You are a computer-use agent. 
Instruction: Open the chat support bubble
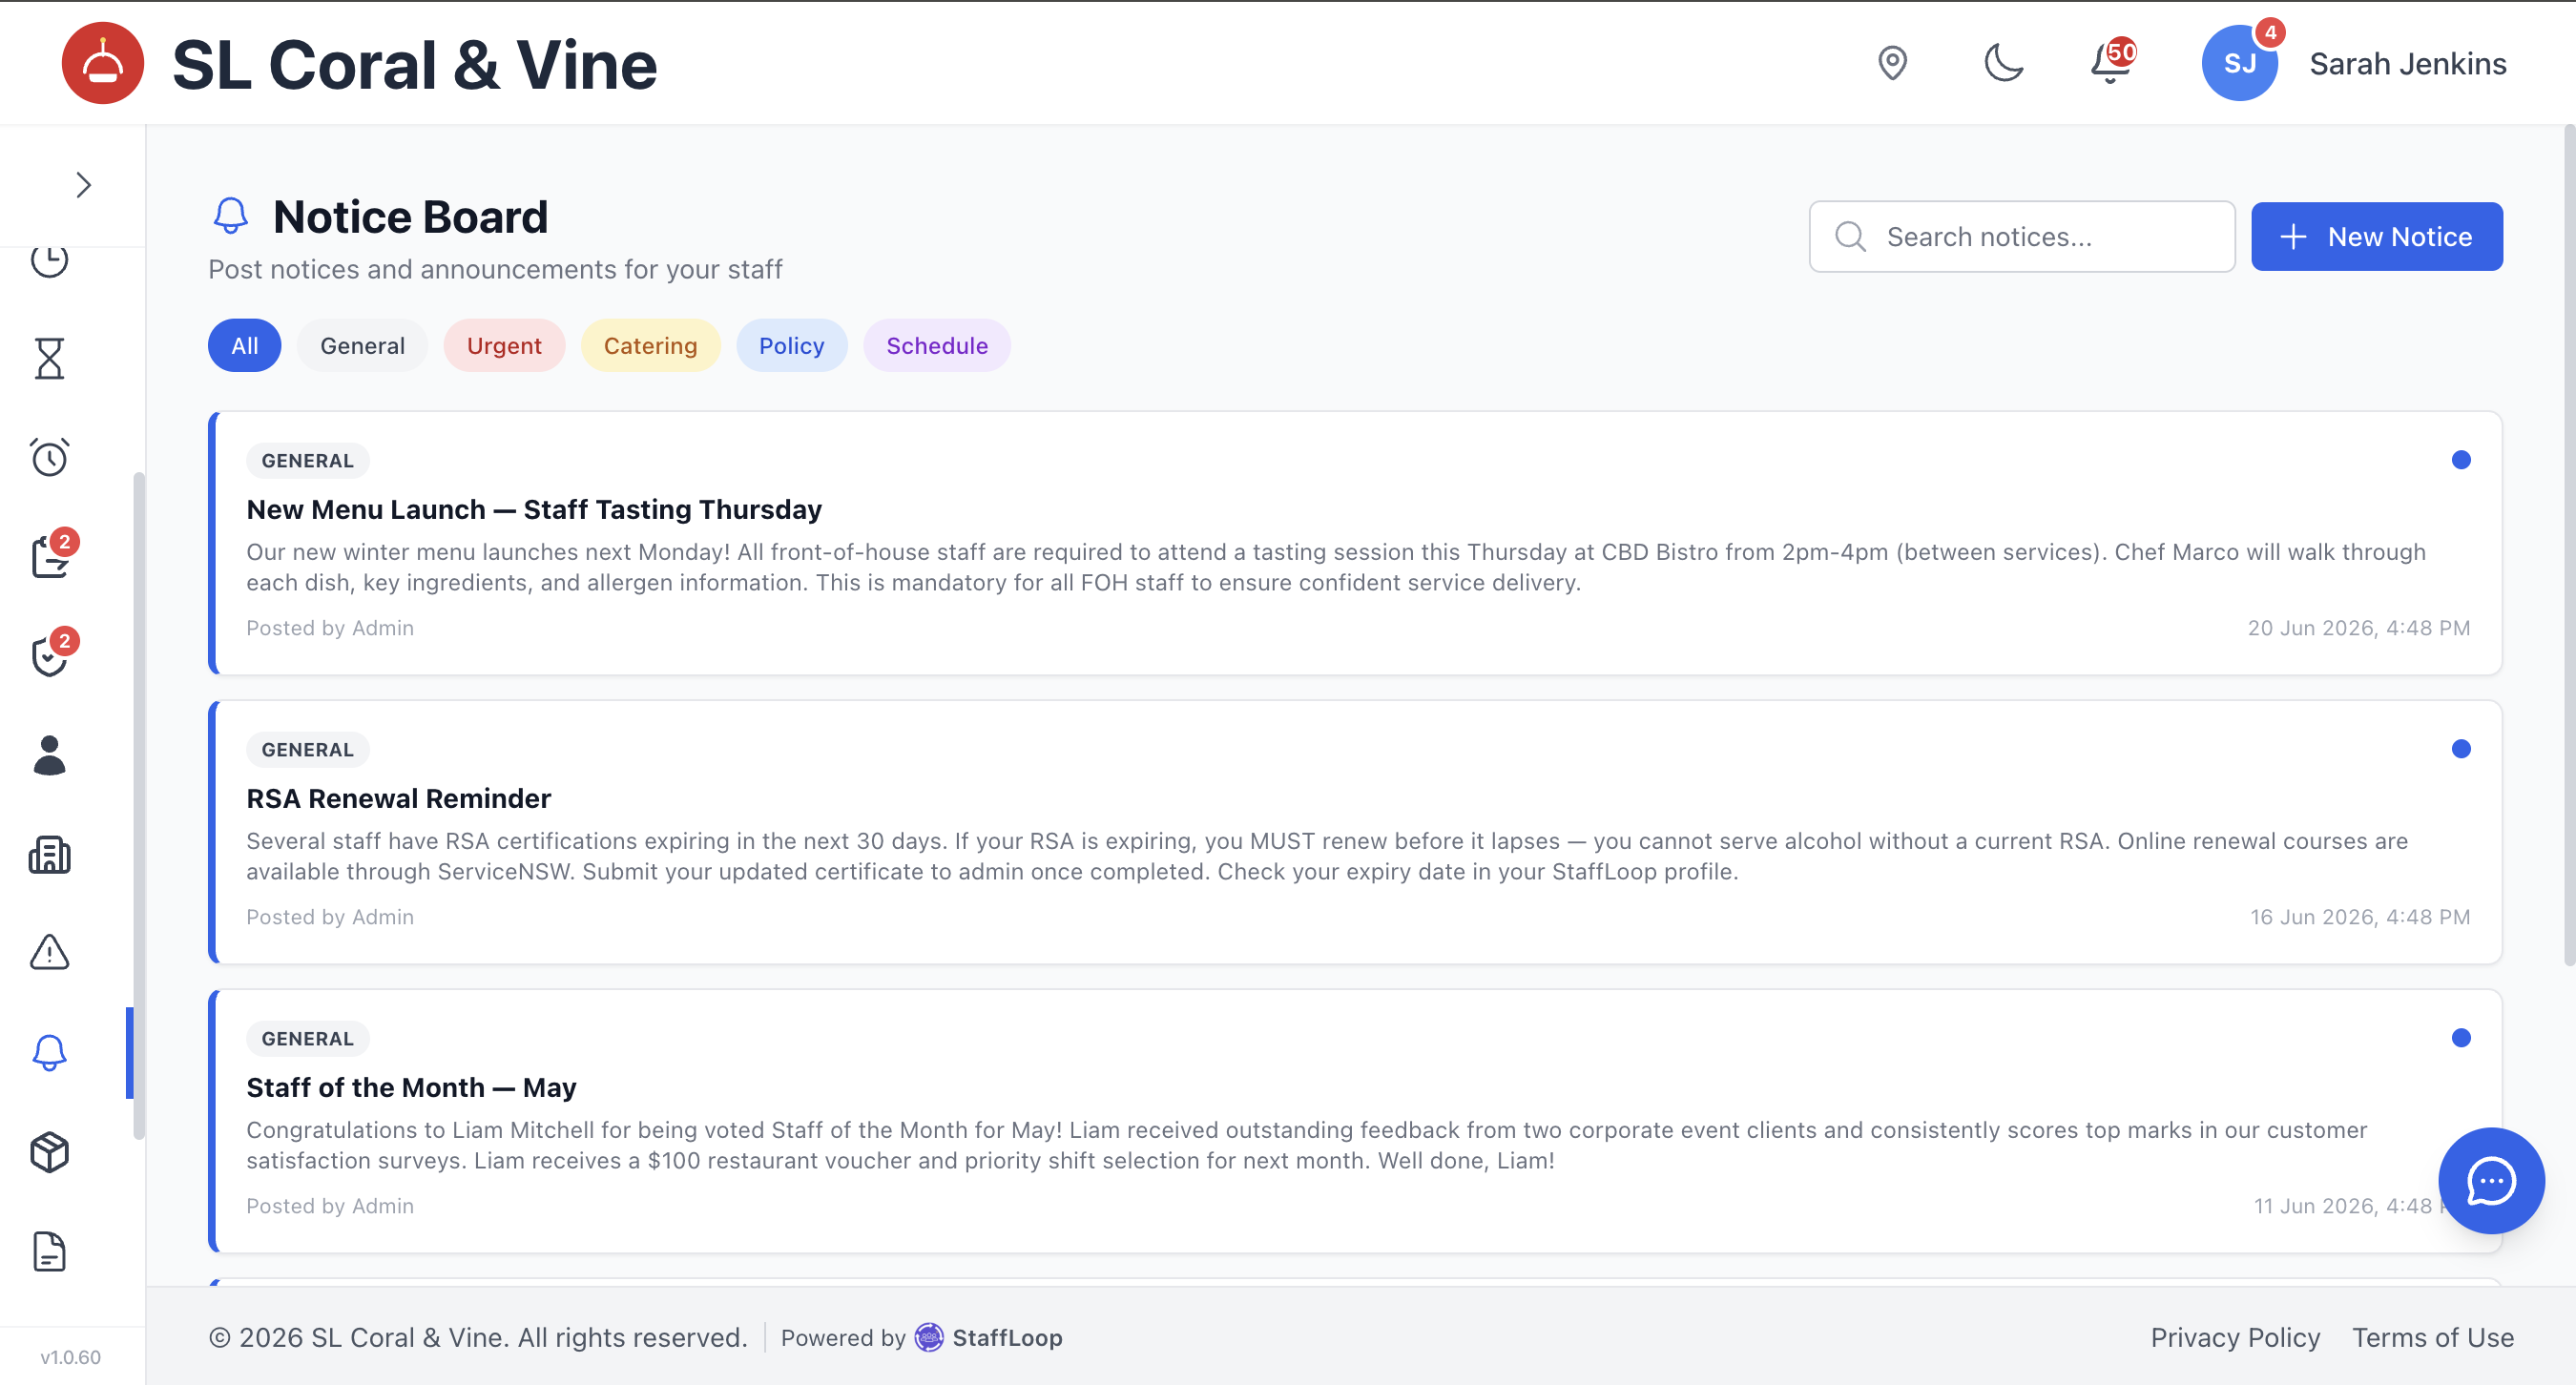click(2491, 1180)
